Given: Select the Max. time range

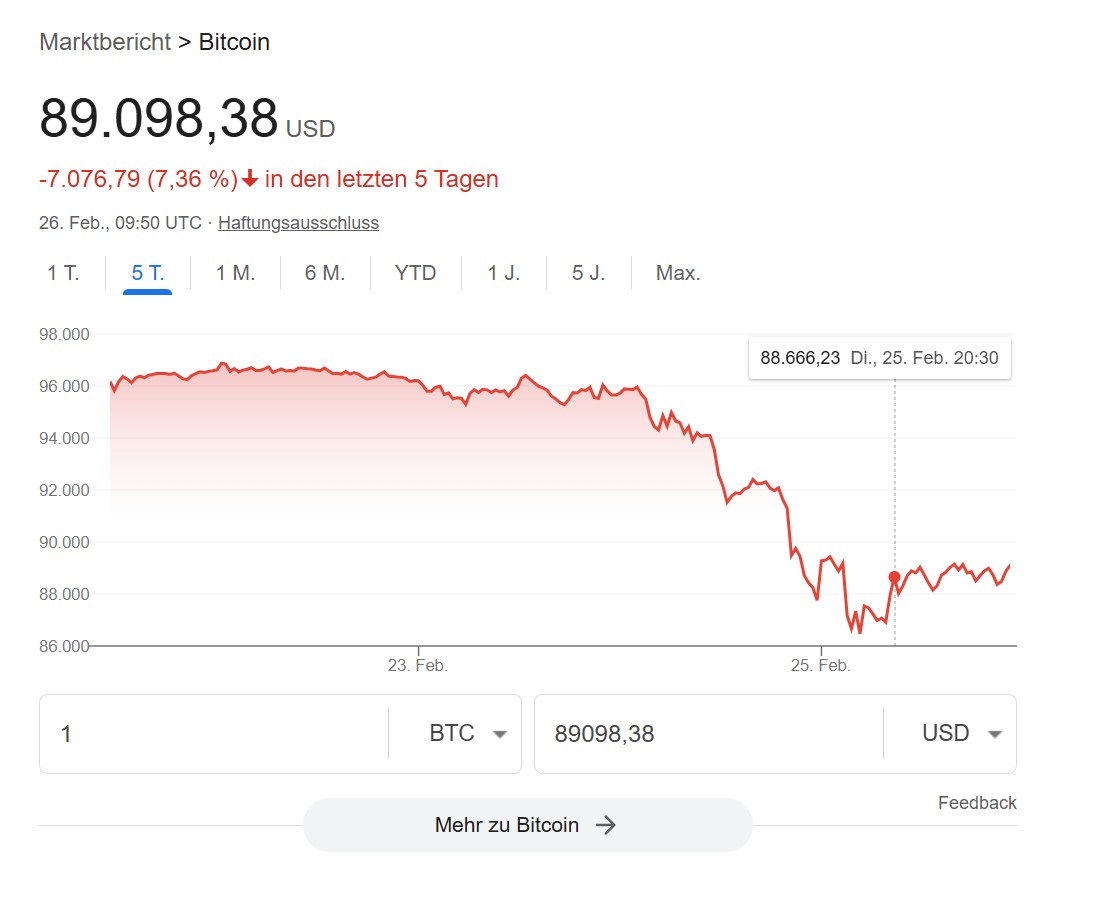Looking at the screenshot, I should (678, 273).
